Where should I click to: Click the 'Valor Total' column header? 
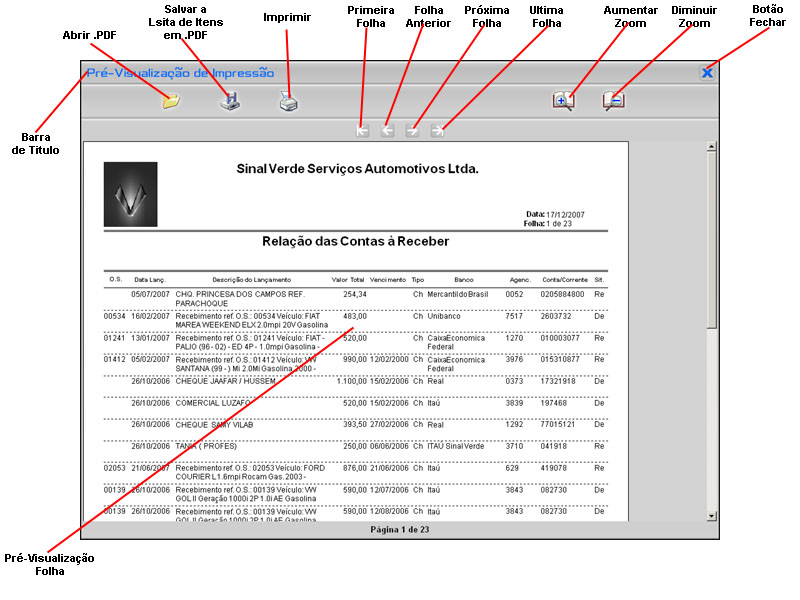[348, 280]
